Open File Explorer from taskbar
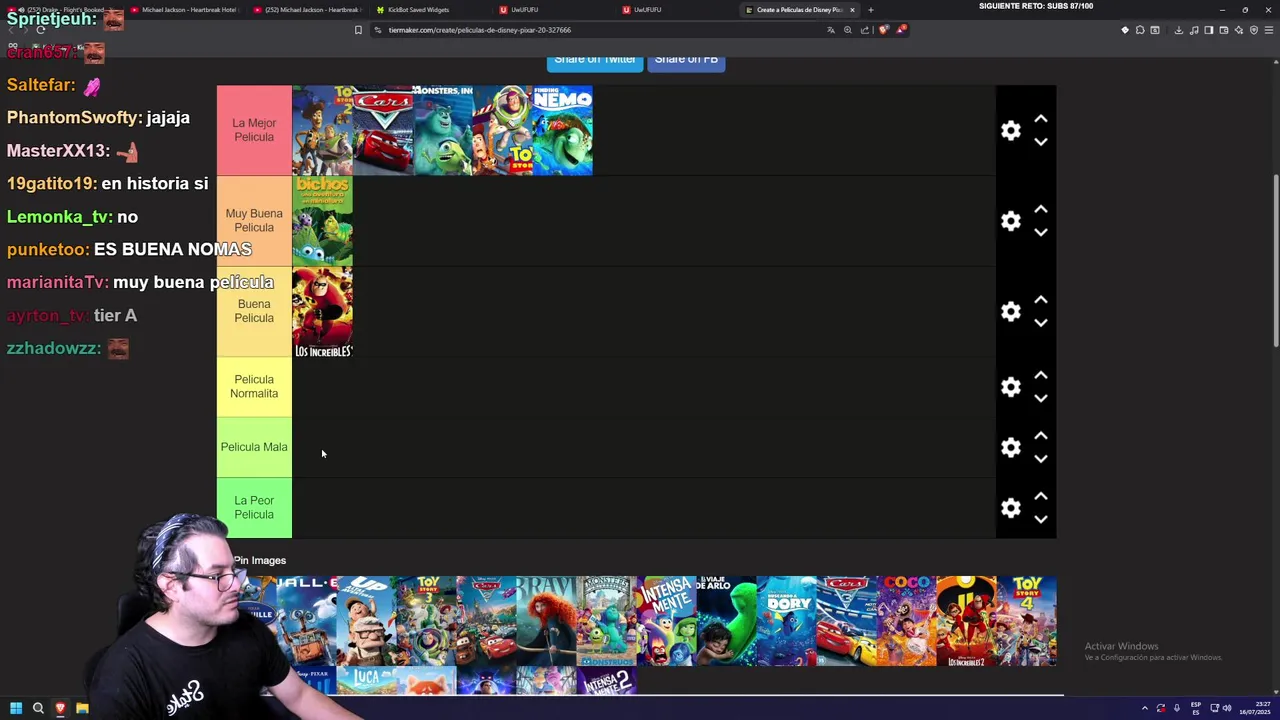The width and height of the screenshot is (1280, 720). pyautogui.click(x=82, y=708)
